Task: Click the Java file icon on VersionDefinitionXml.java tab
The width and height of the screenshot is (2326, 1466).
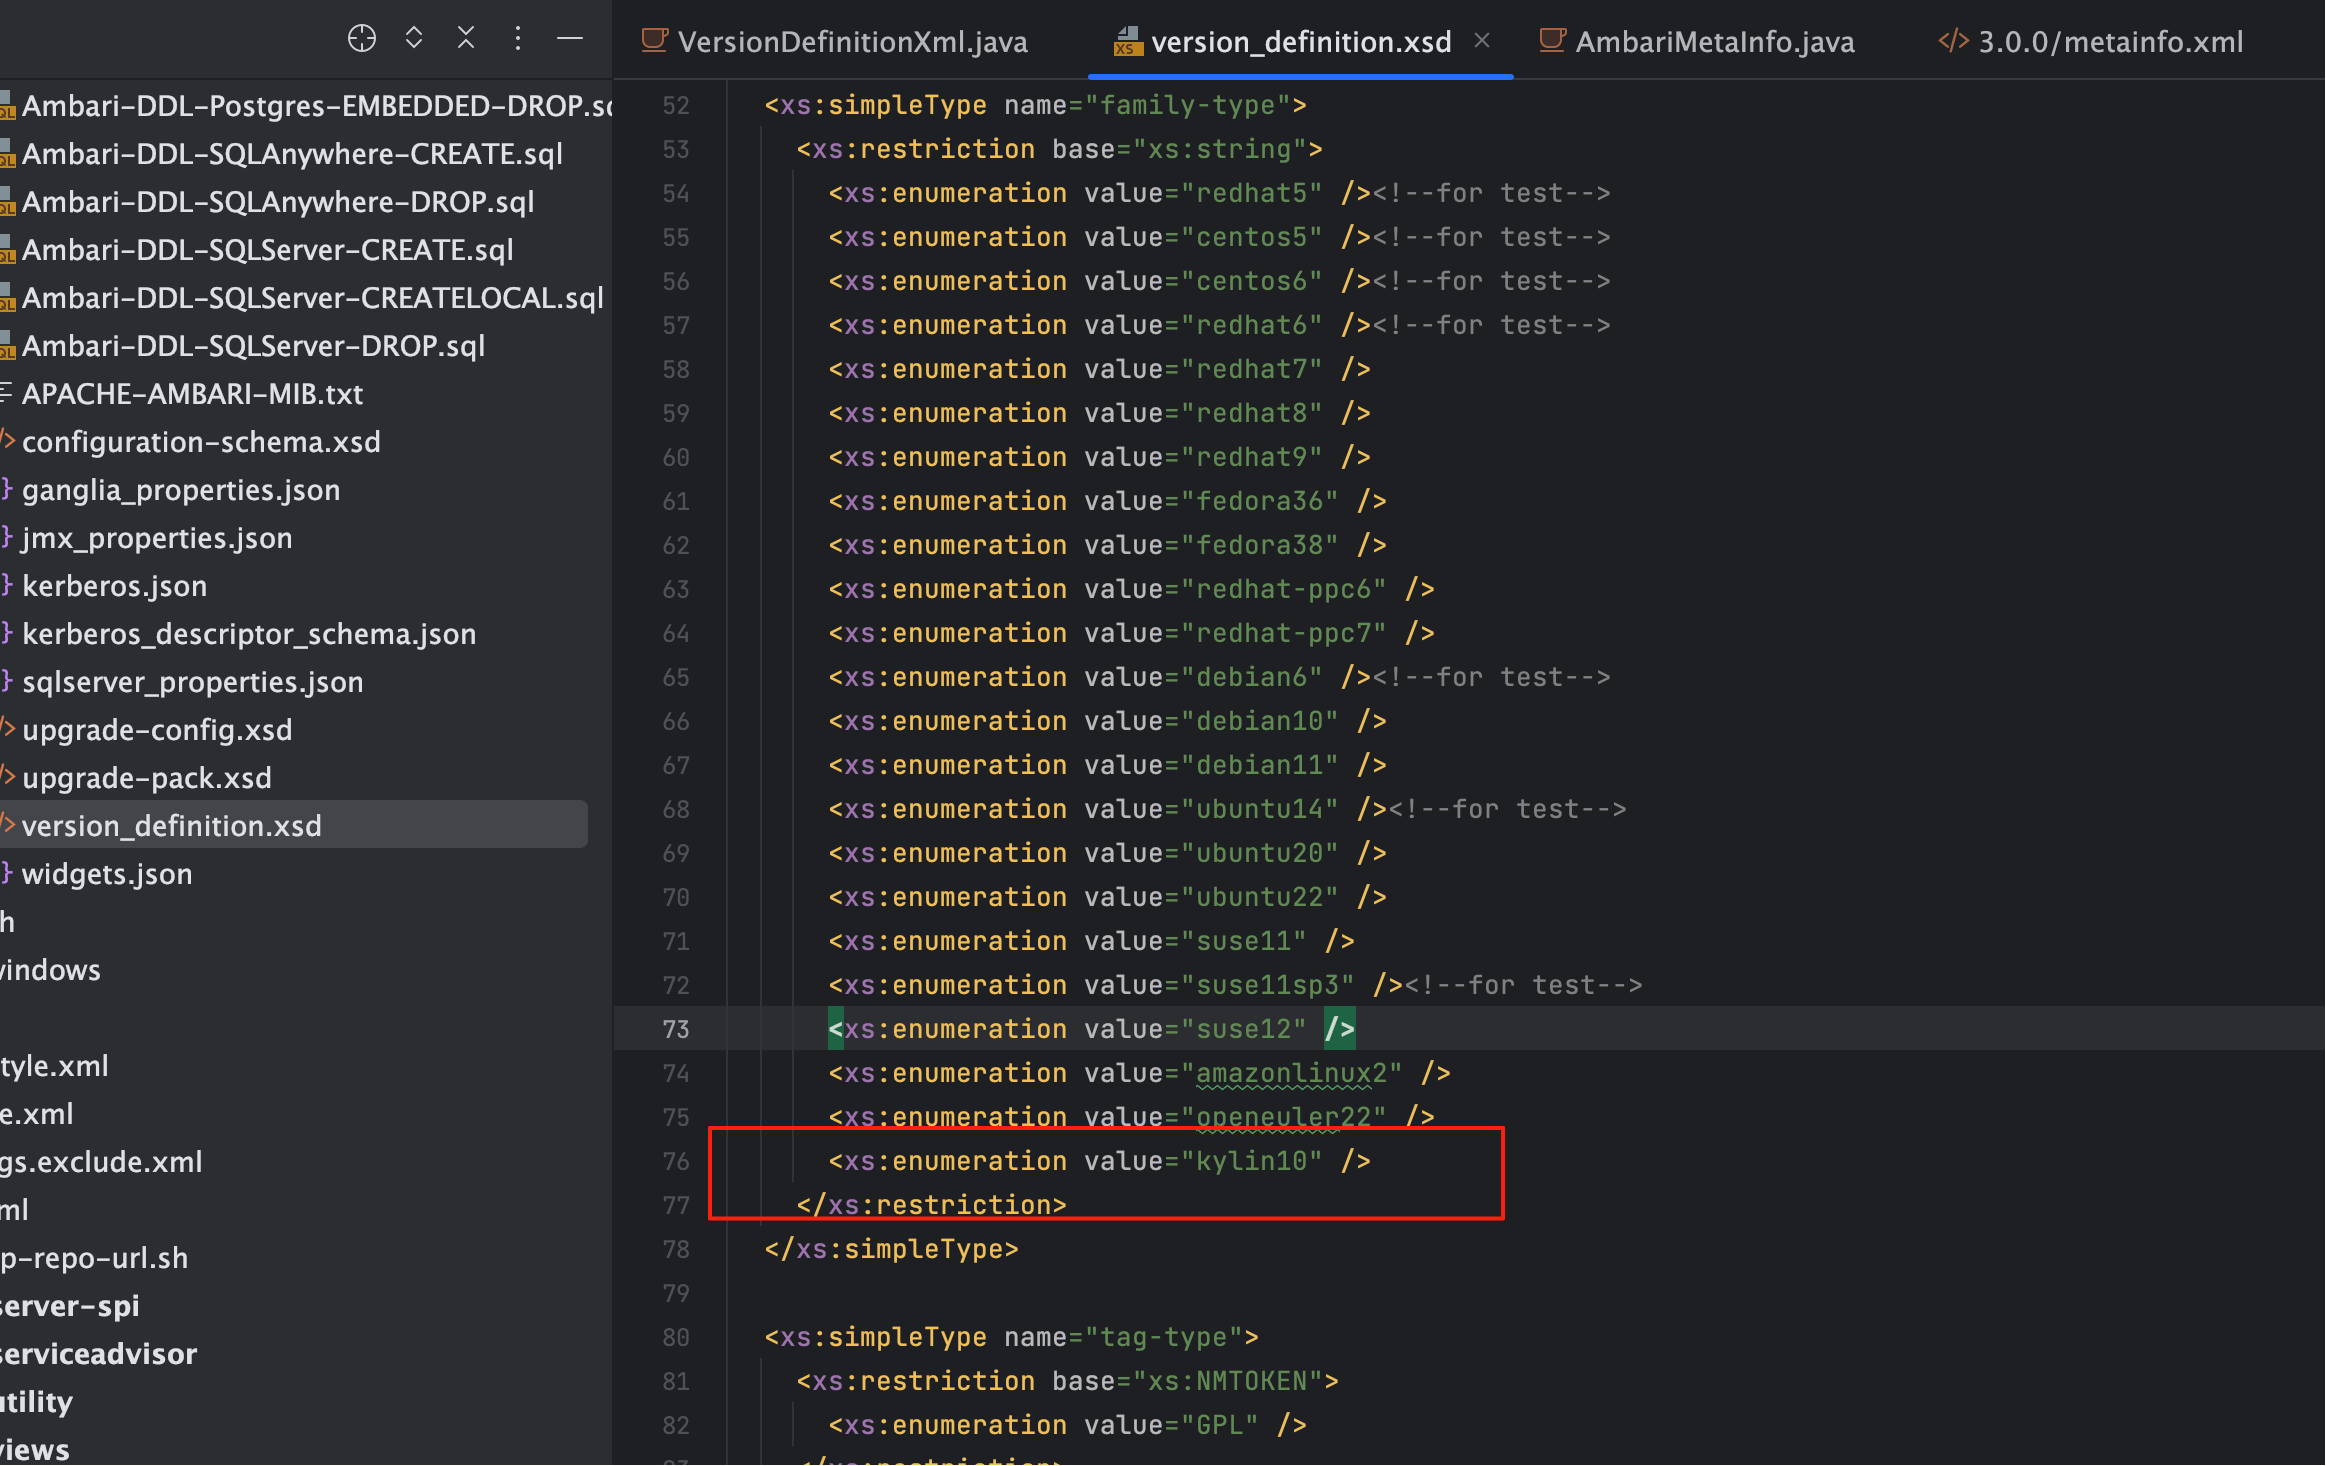Action: (x=654, y=41)
